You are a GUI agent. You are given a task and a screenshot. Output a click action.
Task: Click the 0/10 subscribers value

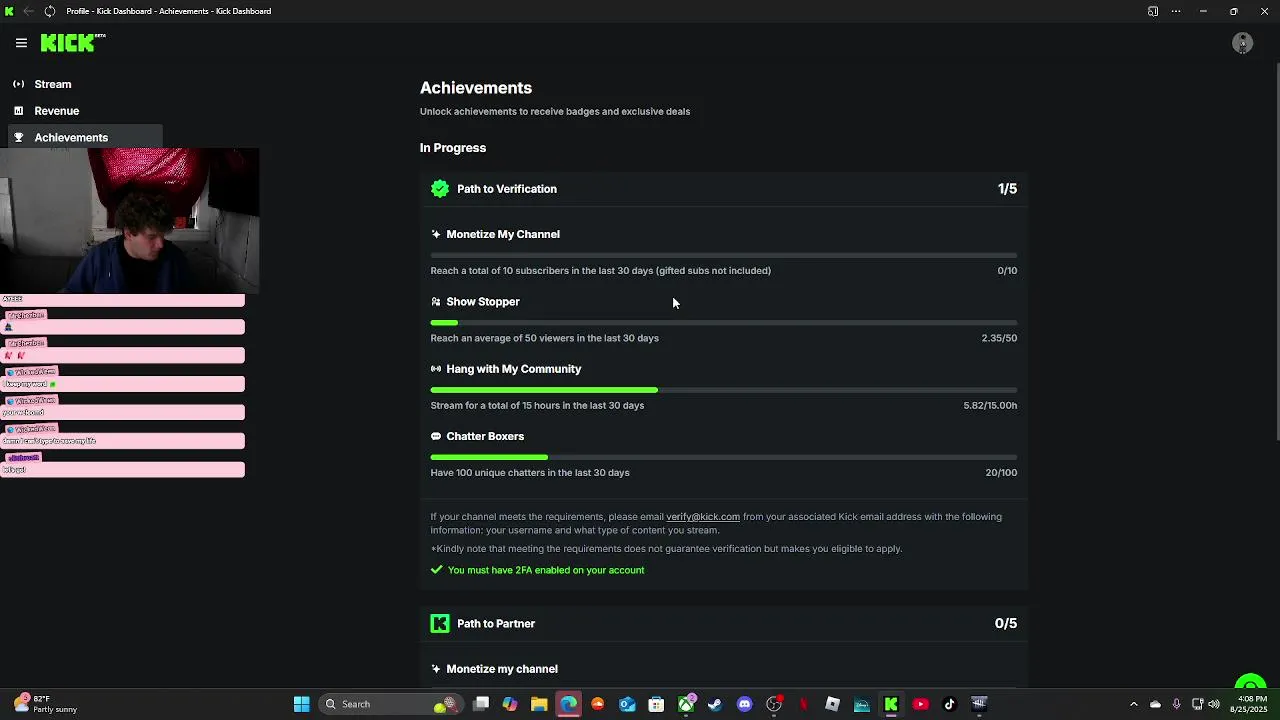(x=1007, y=271)
